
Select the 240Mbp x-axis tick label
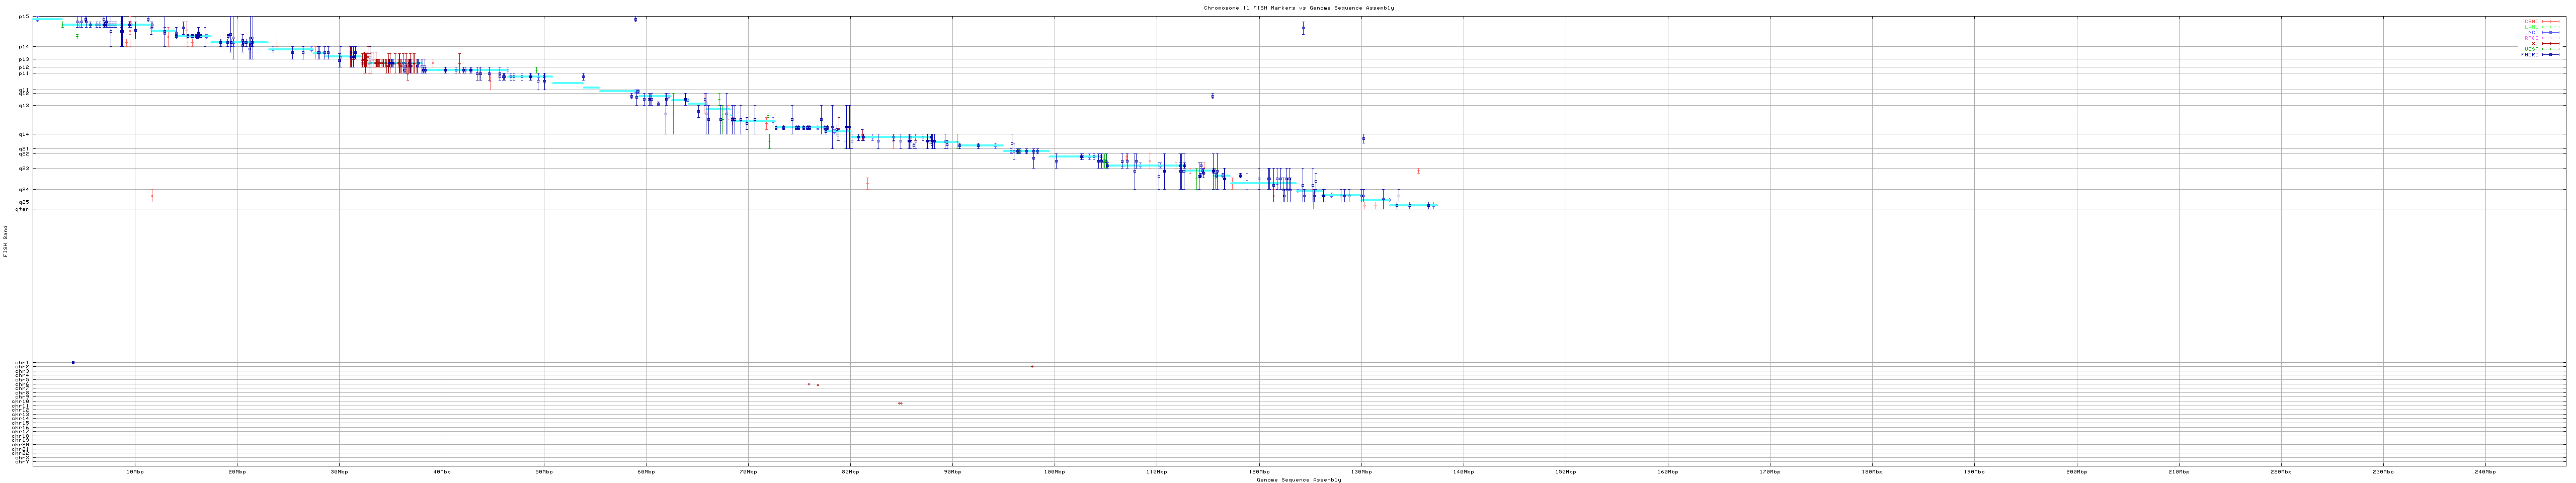tap(2484, 471)
